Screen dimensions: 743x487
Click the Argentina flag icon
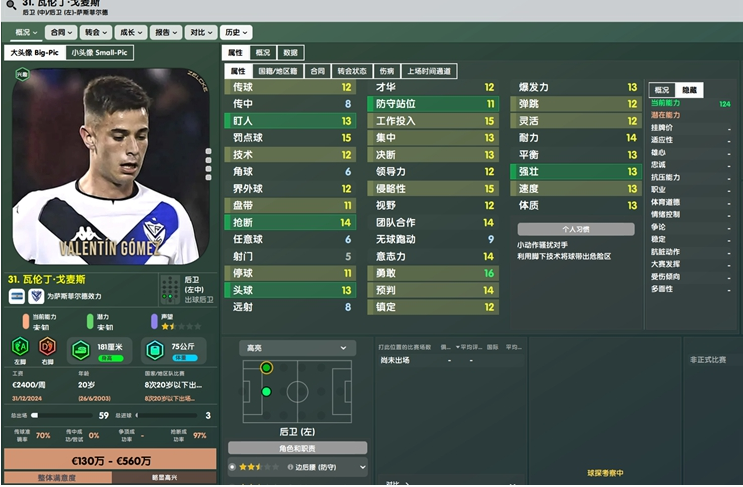(17, 296)
